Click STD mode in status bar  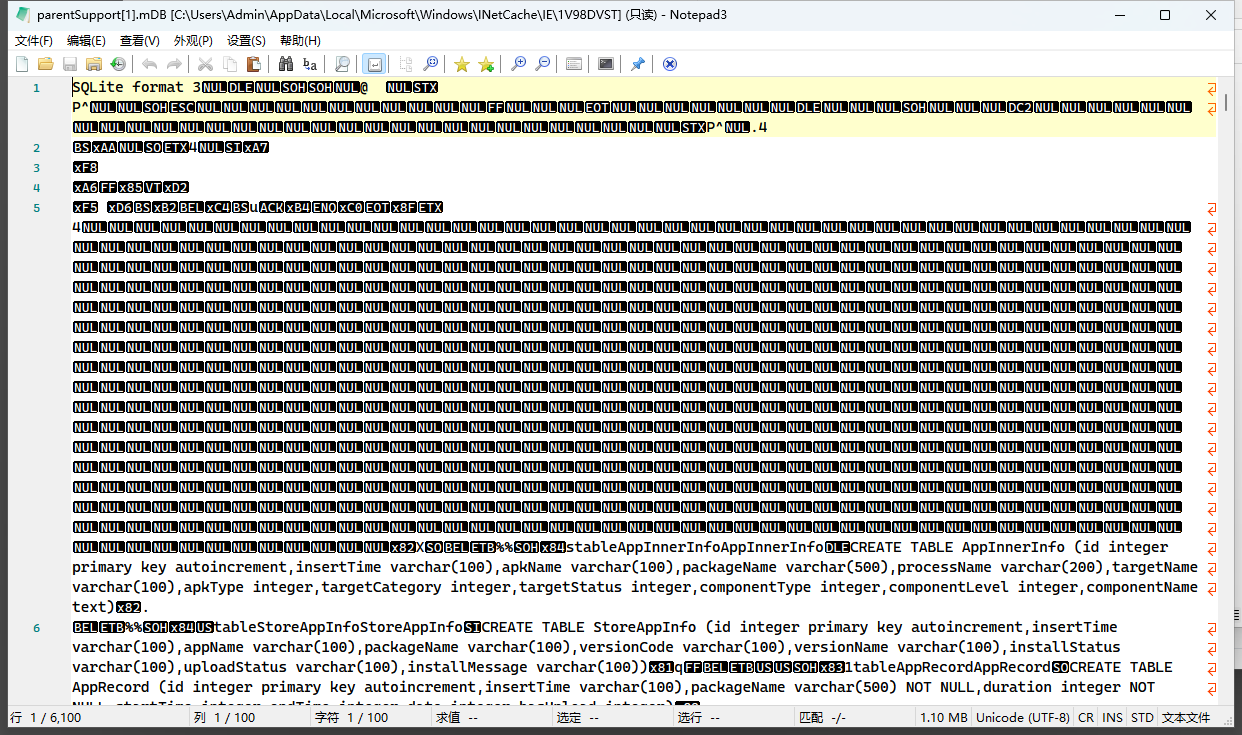(1142, 718)
